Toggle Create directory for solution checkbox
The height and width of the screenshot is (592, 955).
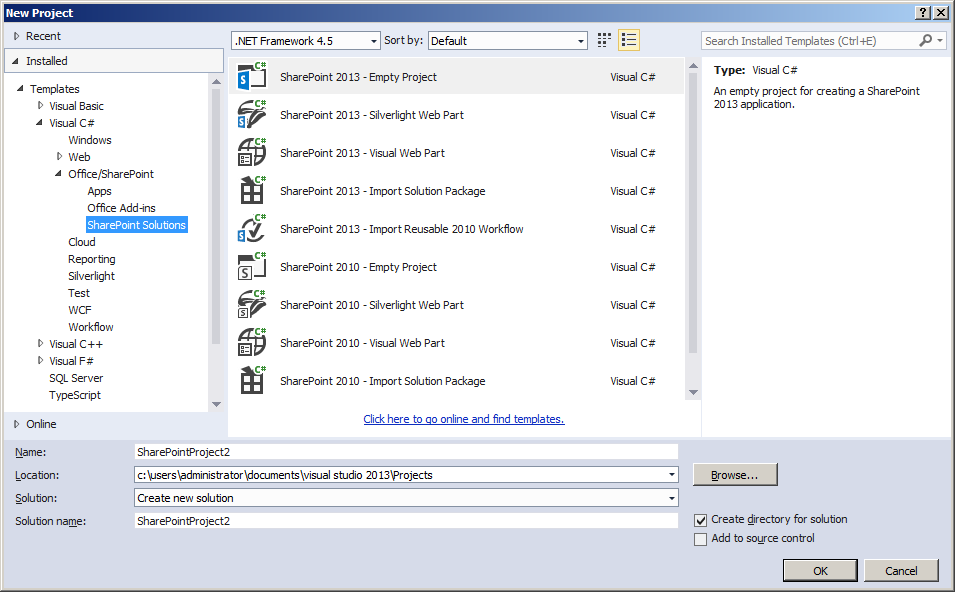pyautogui.click(x=700, y=520)
